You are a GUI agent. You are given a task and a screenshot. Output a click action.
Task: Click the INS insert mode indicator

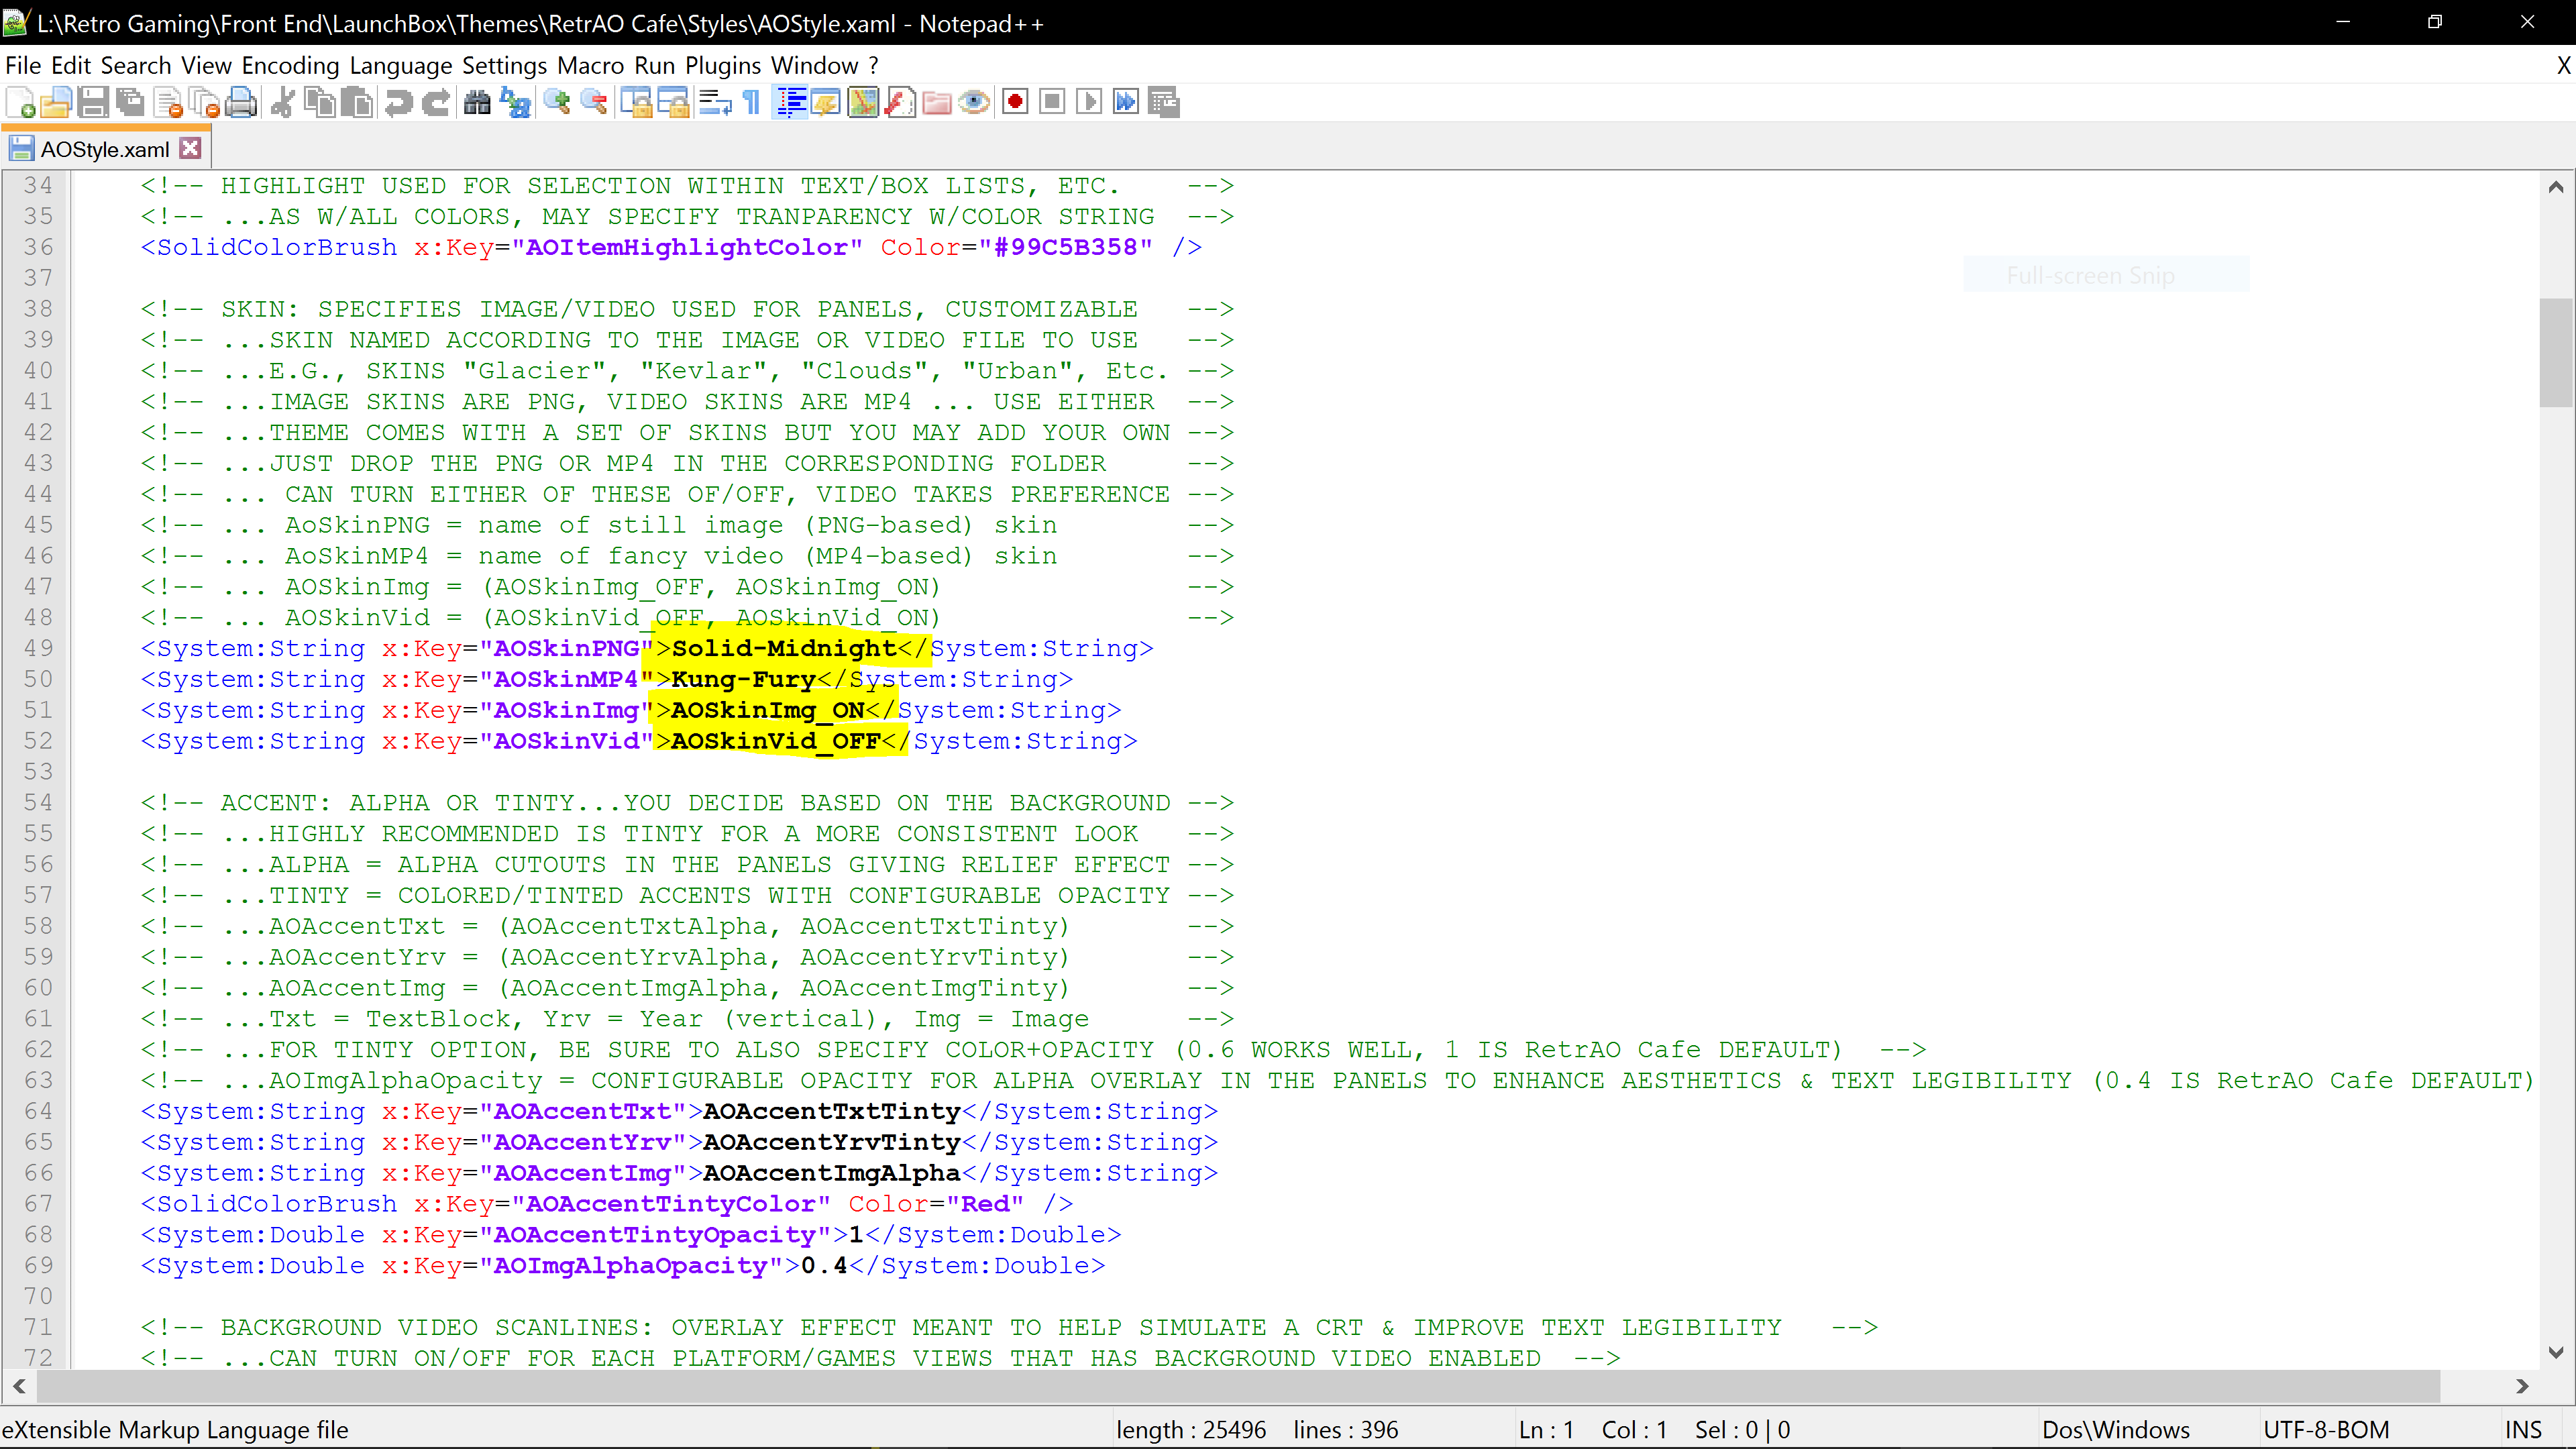(2523, 1430)
